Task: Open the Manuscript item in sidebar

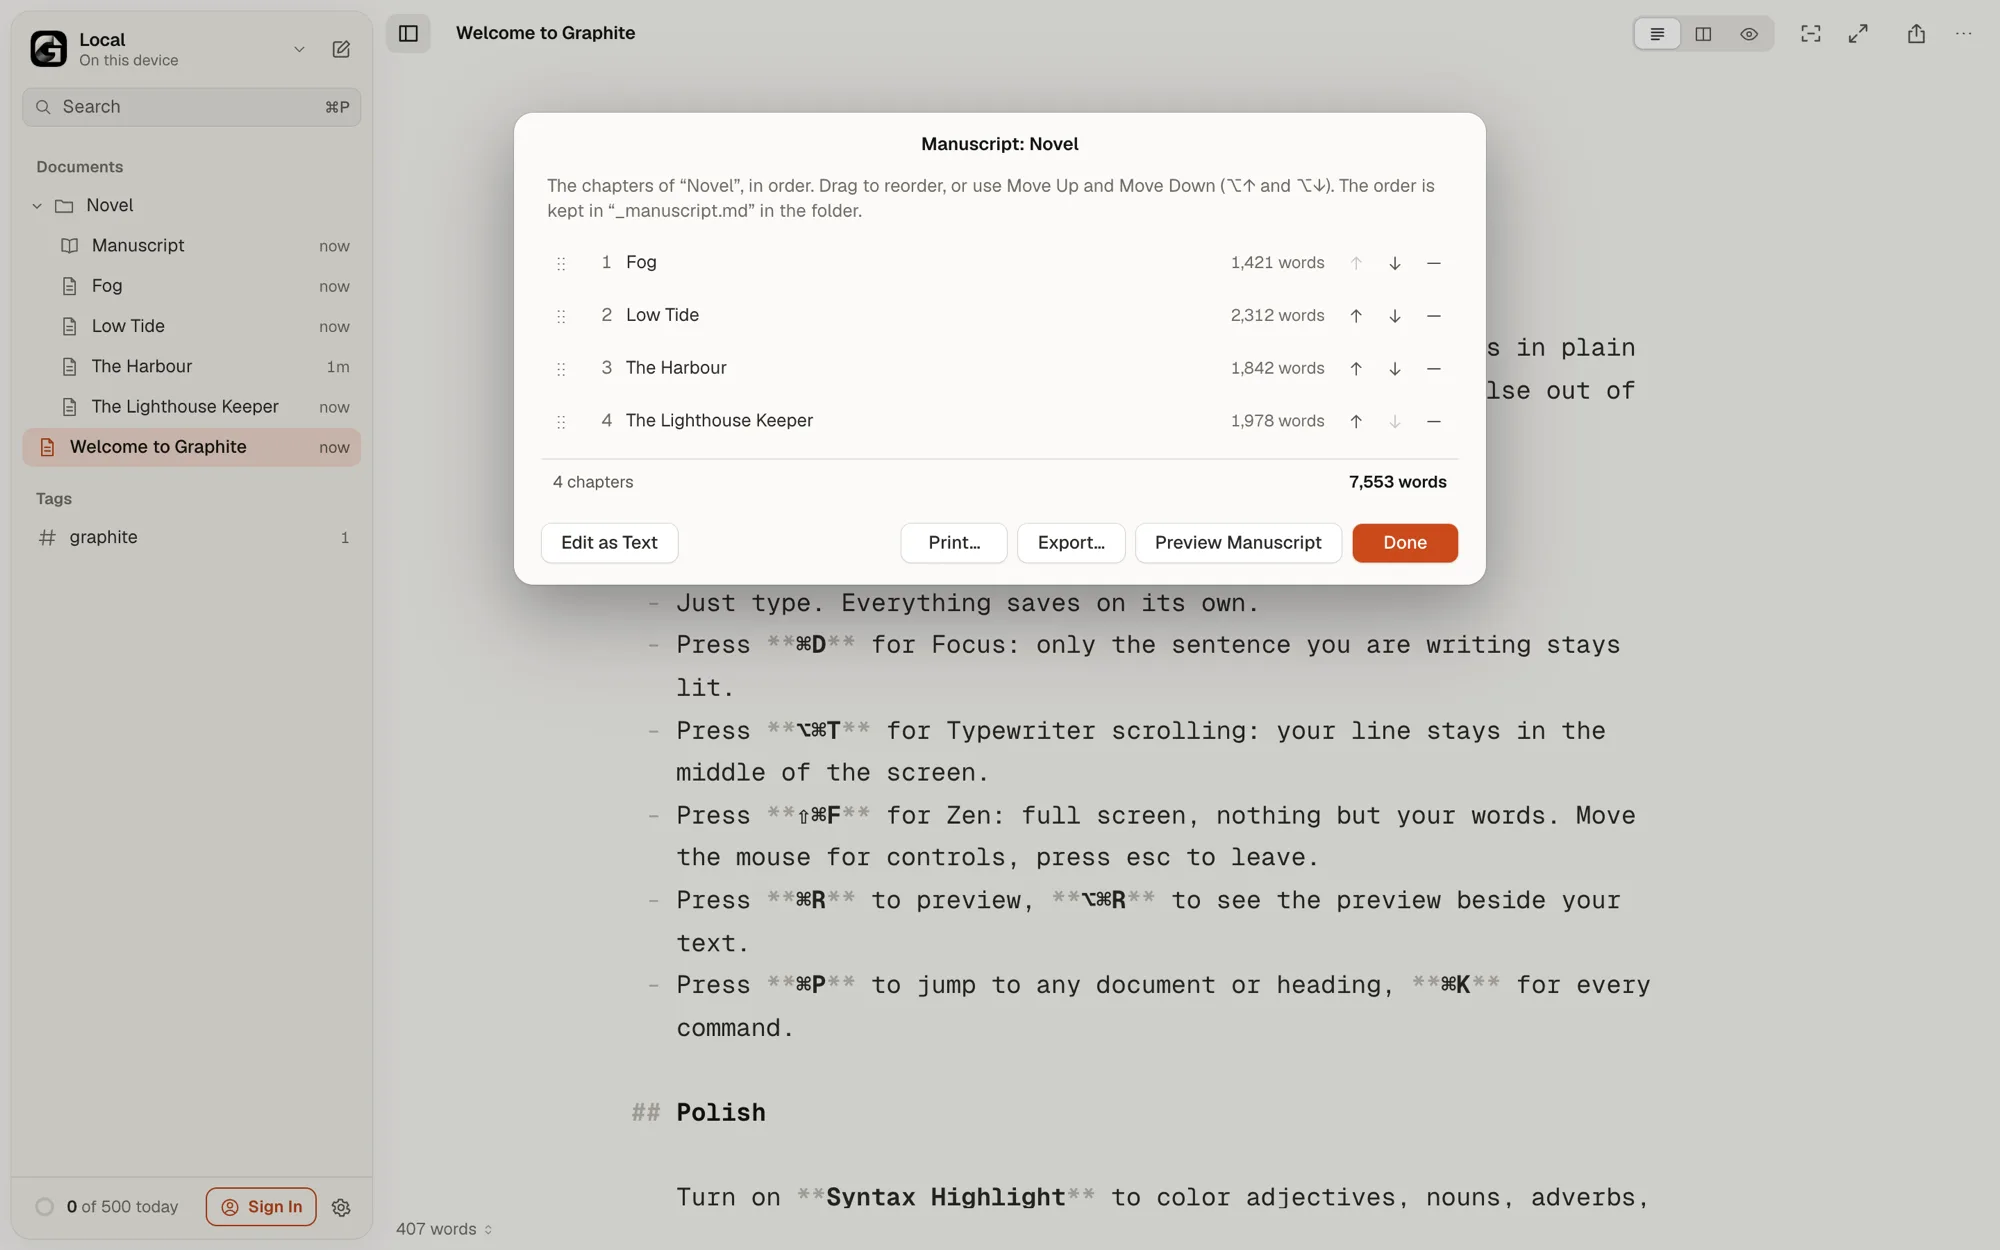Action: click(x=192, y=246)
